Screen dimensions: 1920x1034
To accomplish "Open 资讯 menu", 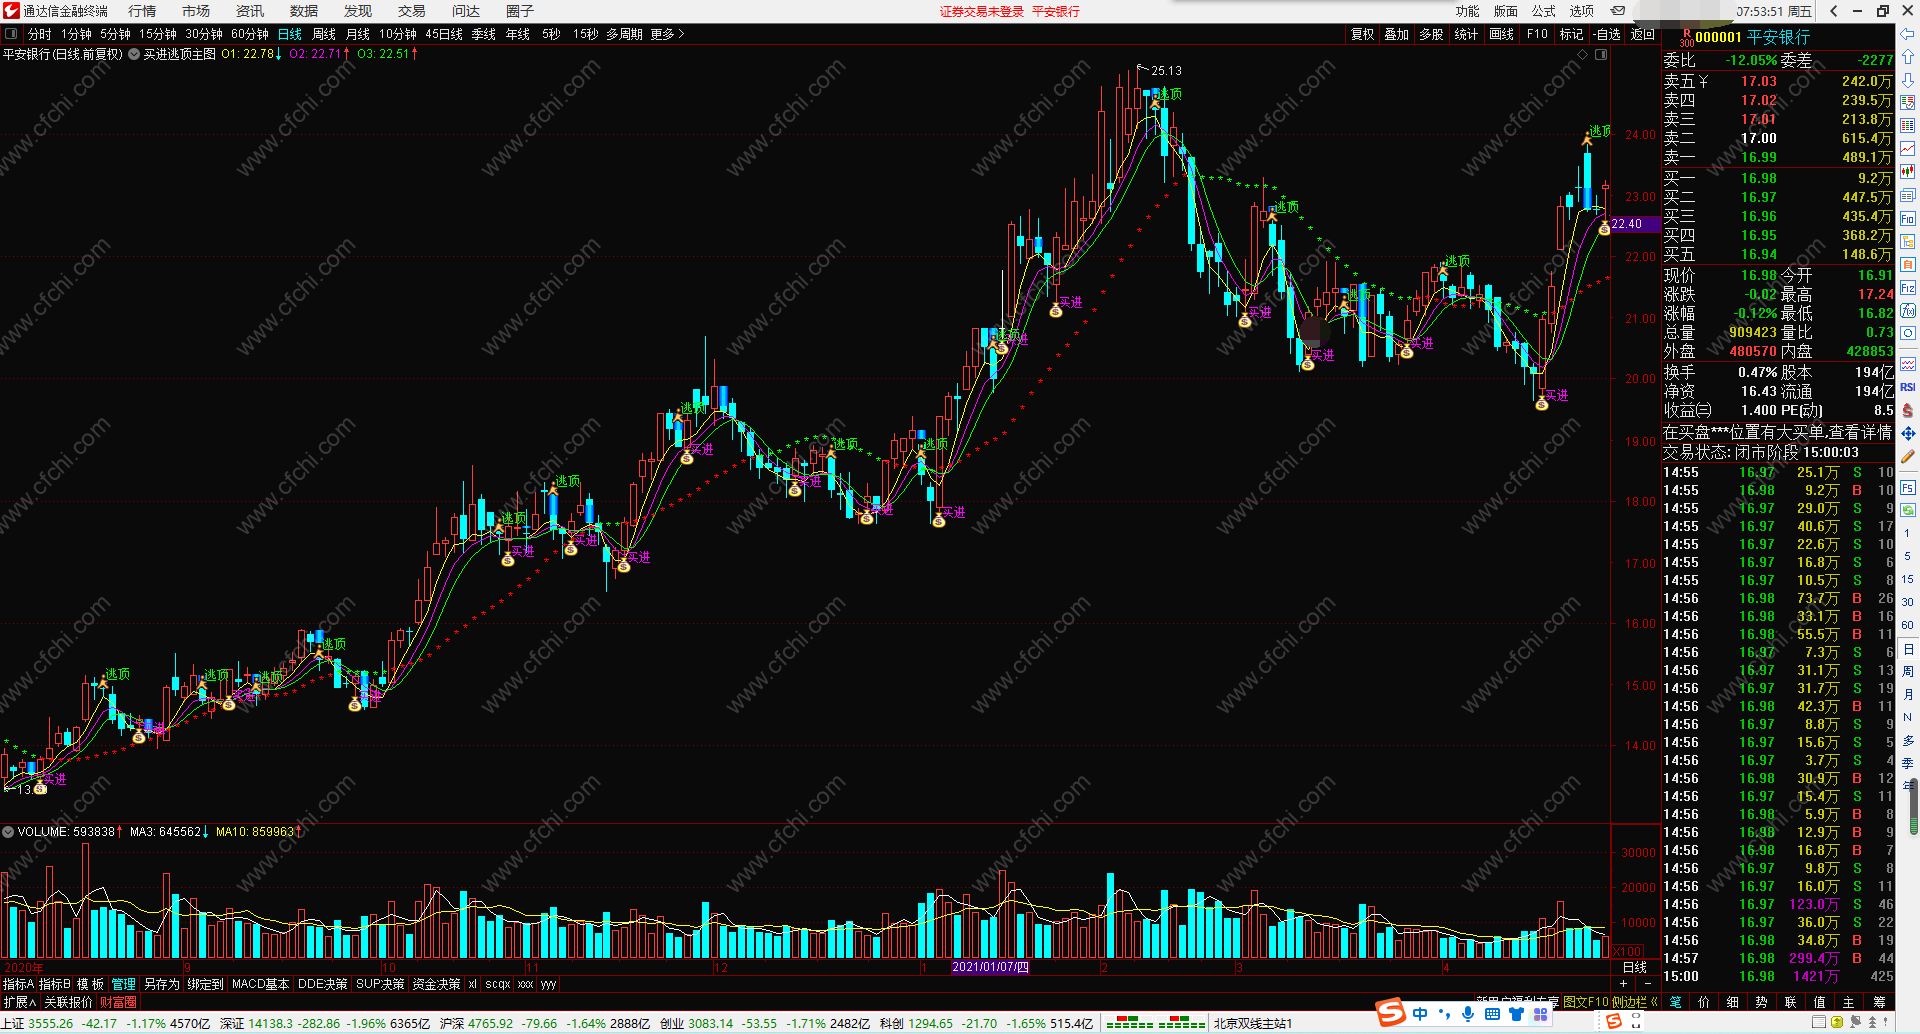I will 250,11.
